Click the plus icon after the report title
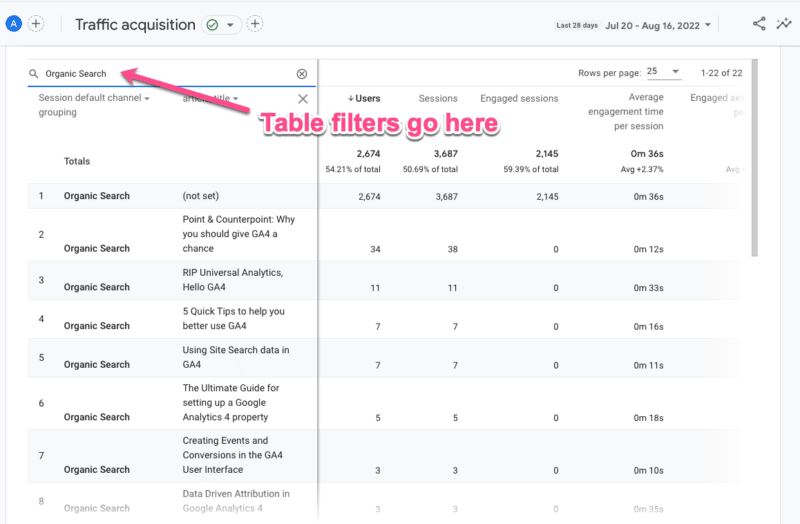800x524 pixels. [255, 24]
